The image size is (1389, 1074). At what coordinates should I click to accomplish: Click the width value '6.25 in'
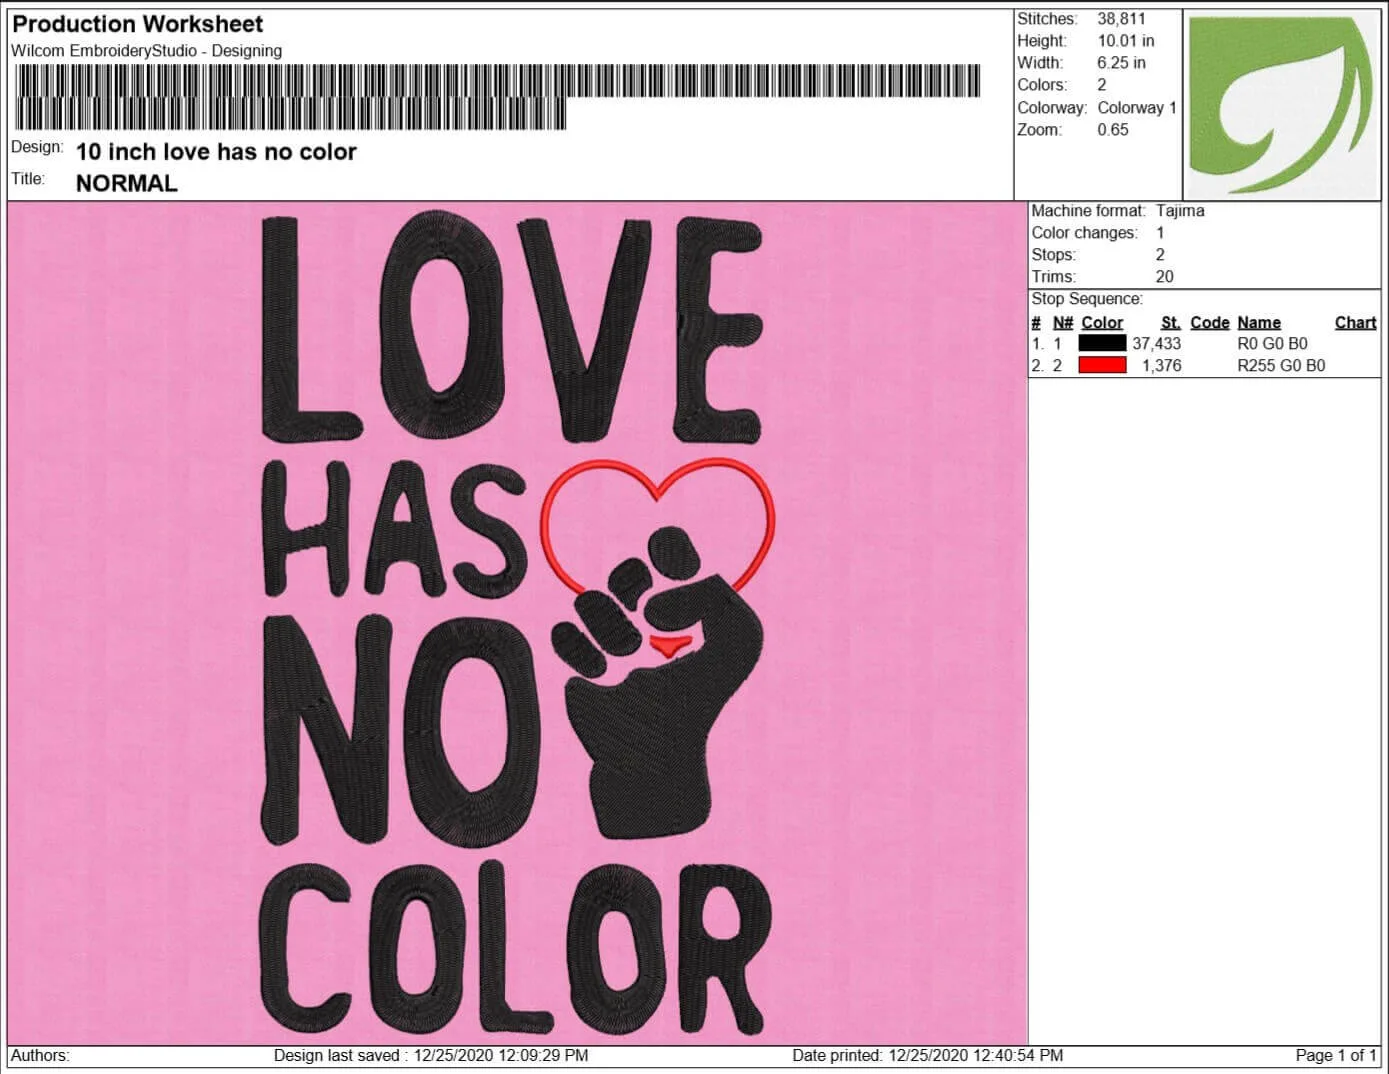1121,63
